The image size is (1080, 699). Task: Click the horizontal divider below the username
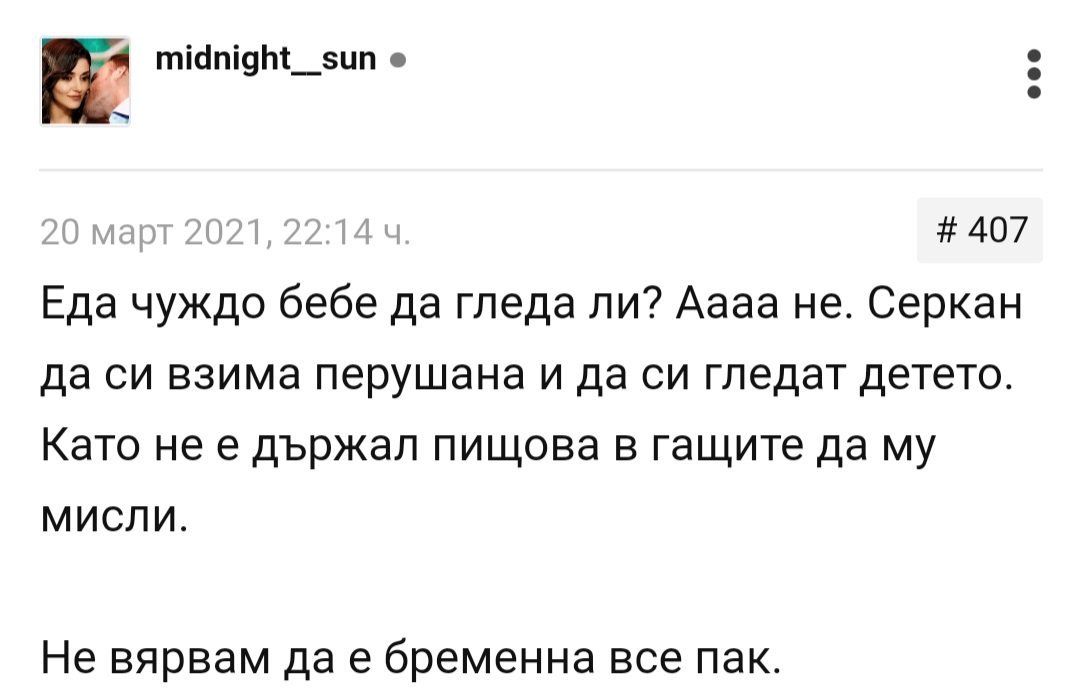pos(540,170)
